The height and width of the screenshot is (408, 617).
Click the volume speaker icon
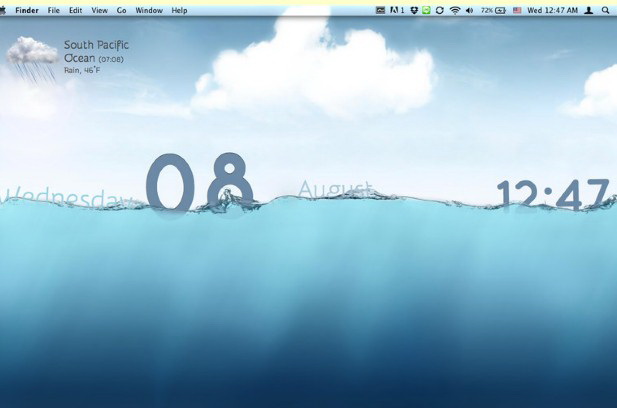tap(470, 9)
